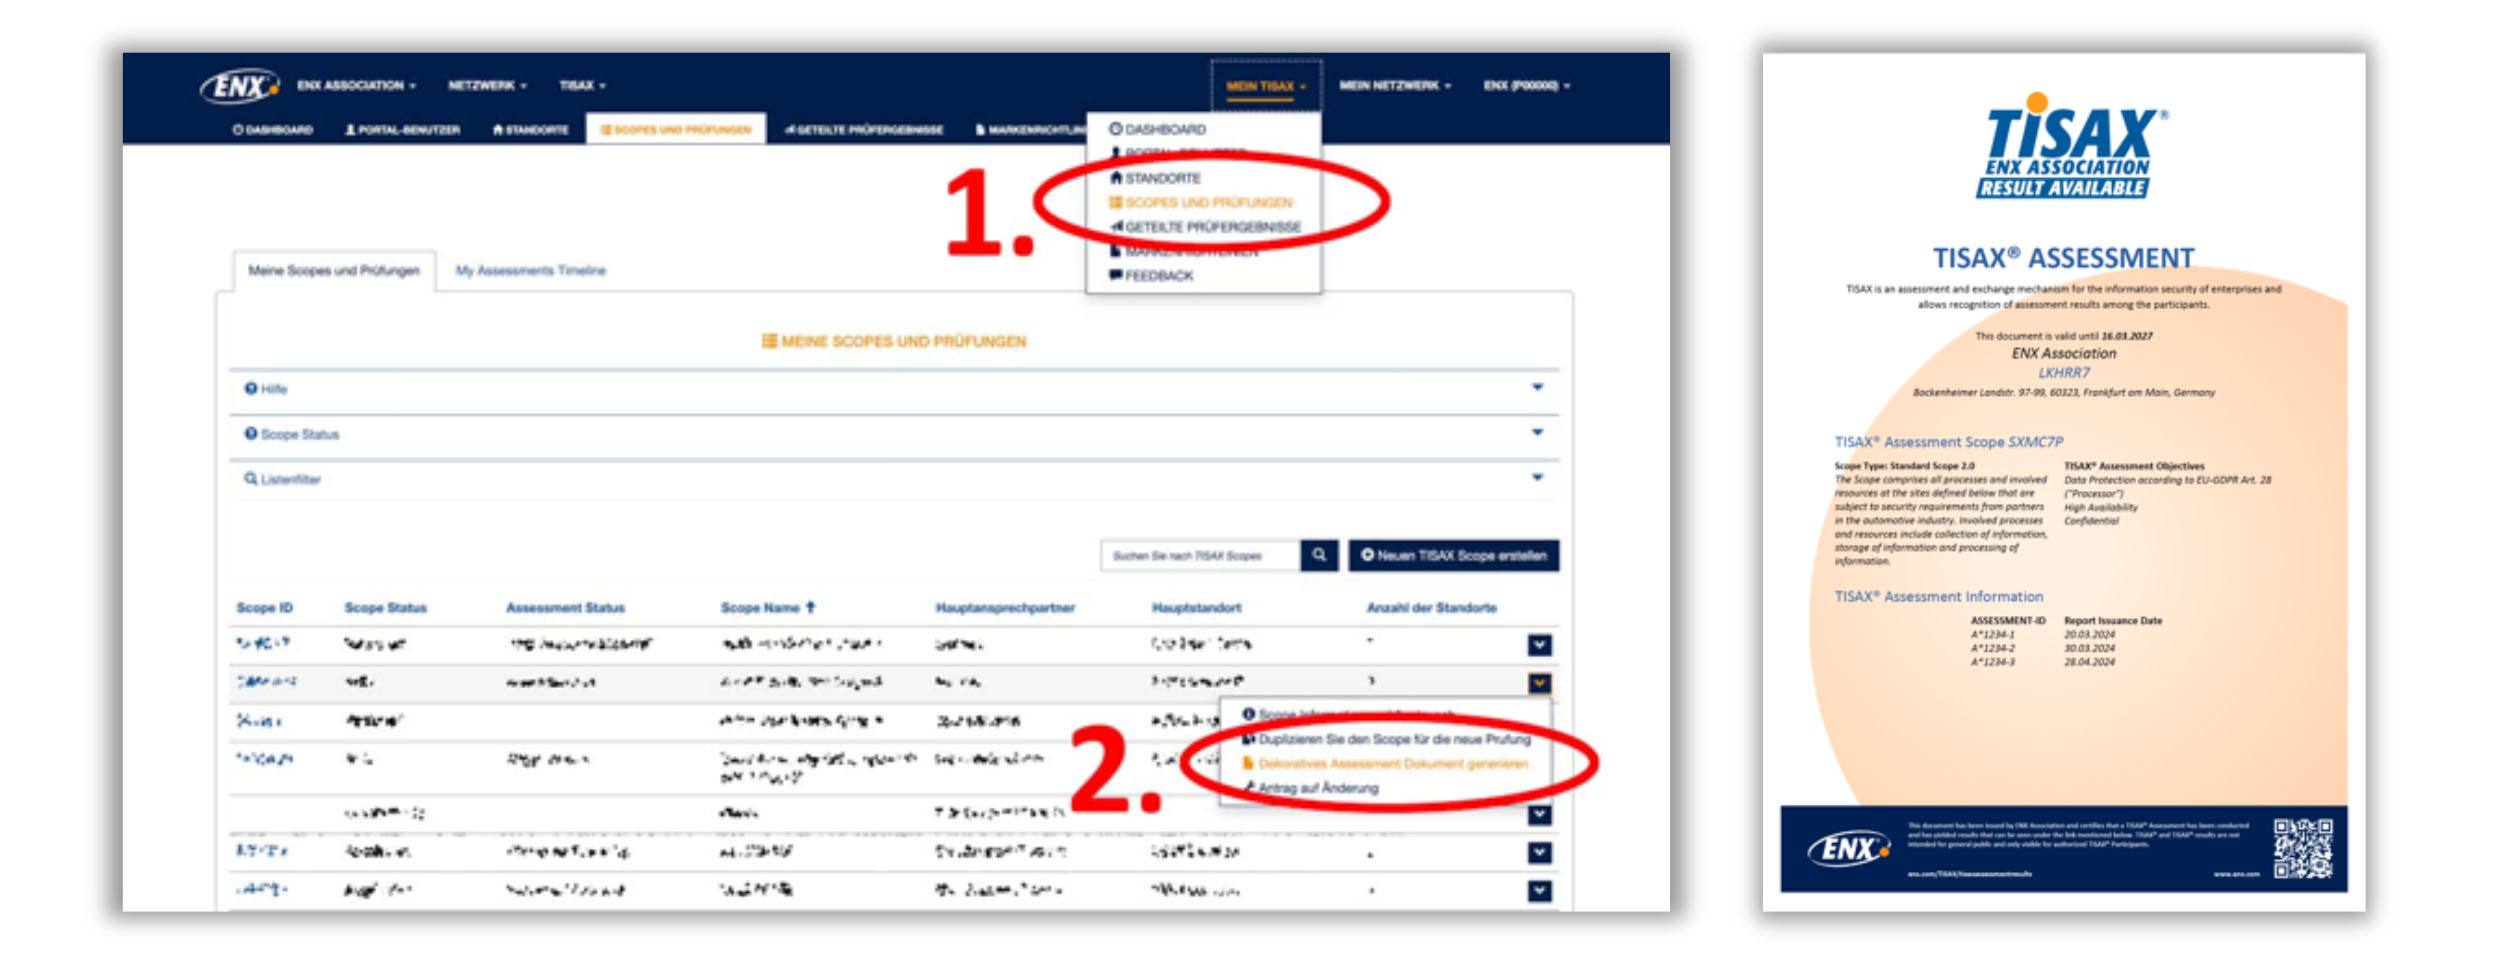
Task: Click scope ID SXMC7P on the document
Action: coord(2035,442)
